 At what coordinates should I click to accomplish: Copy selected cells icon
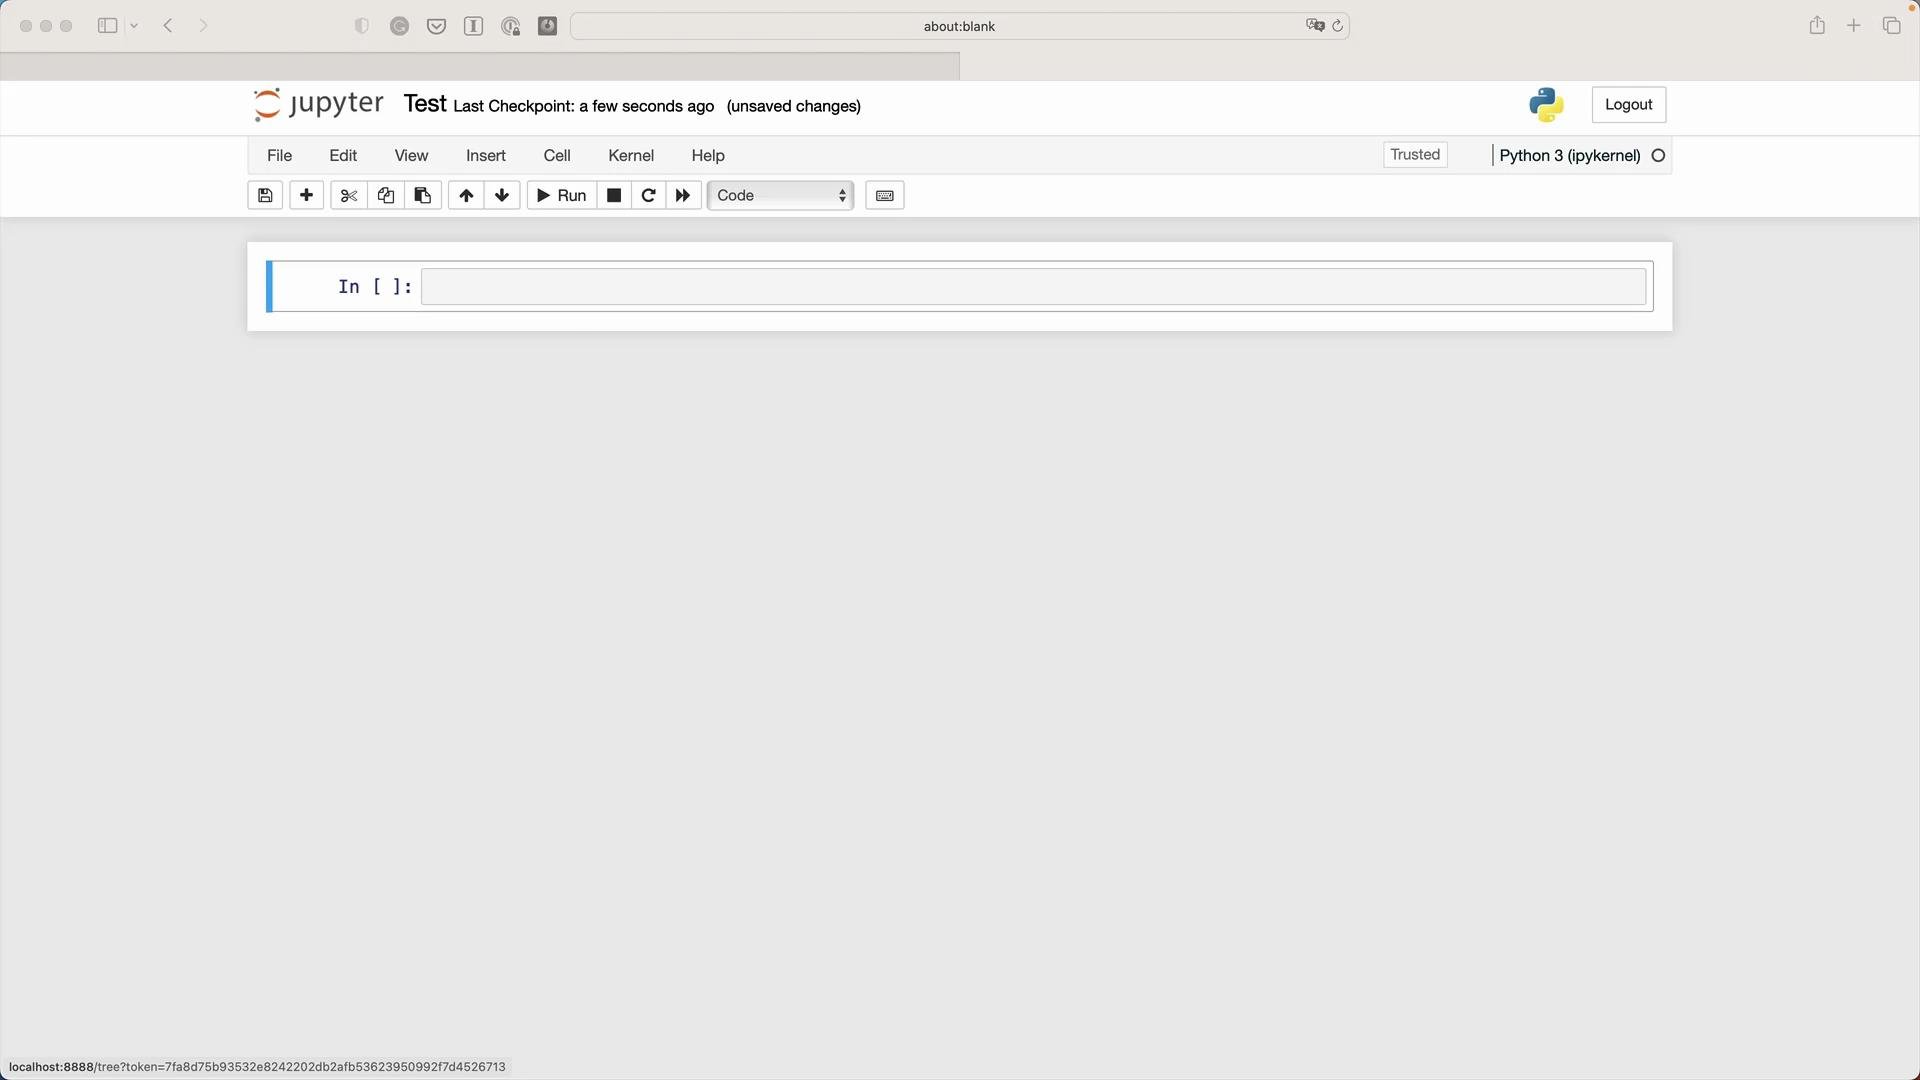pyautogui.click(x=386, y=195)
